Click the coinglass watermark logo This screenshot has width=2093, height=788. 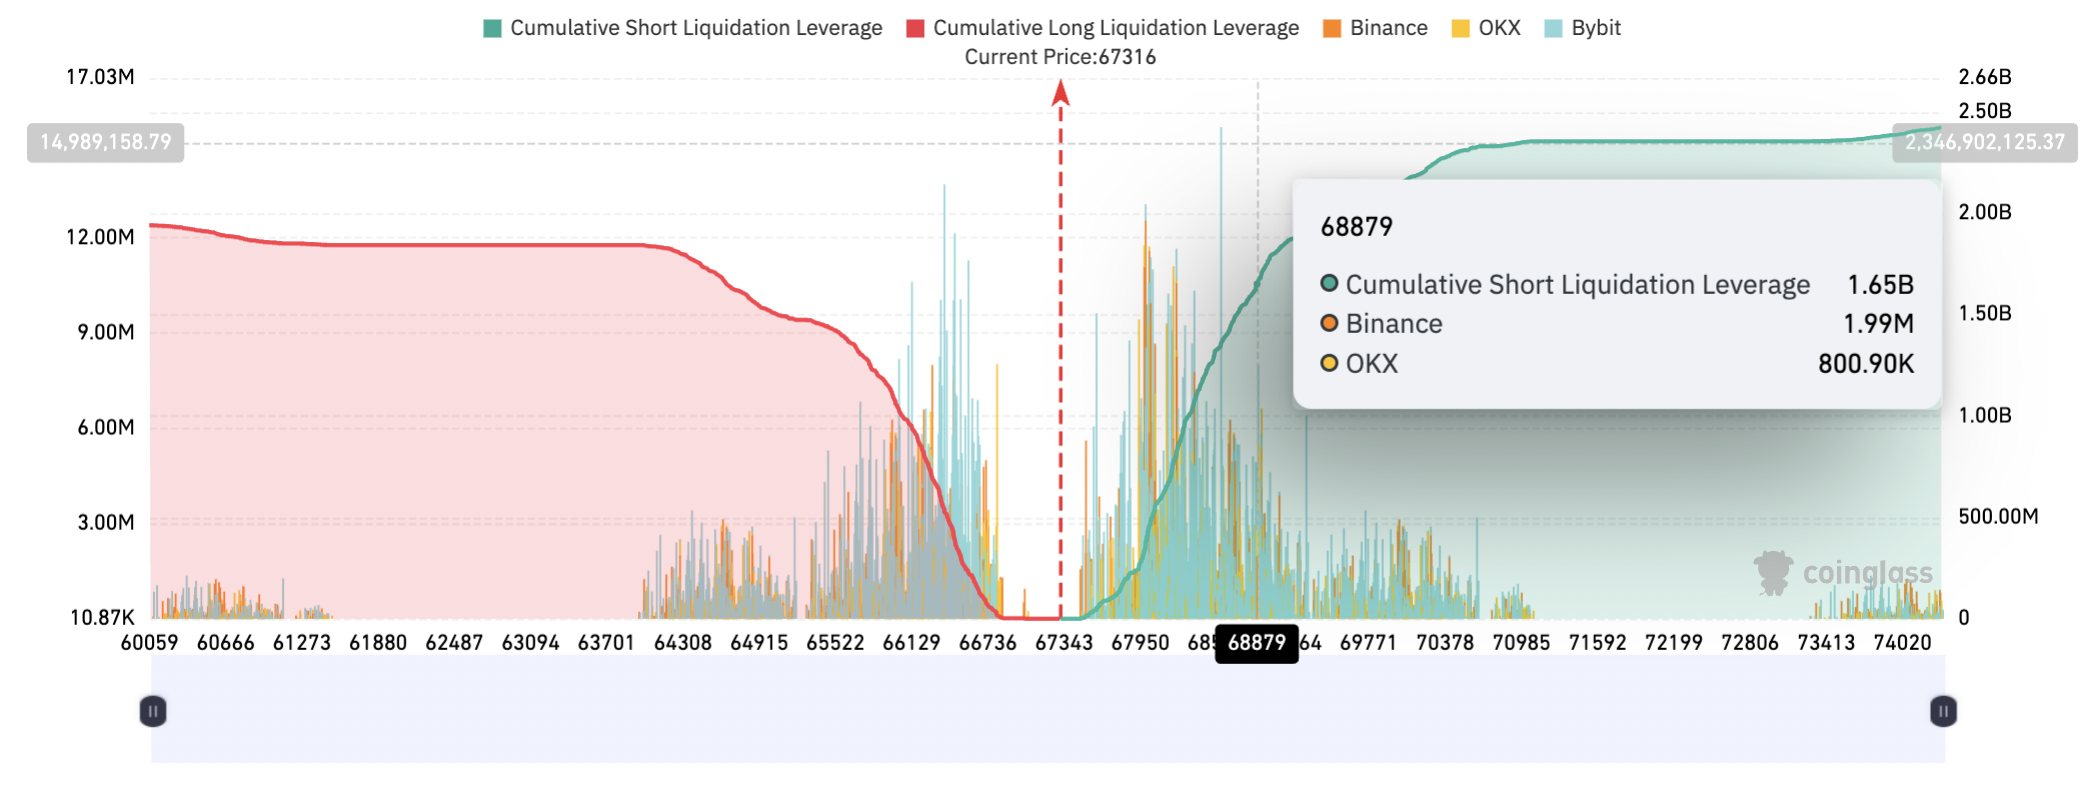1773,572
